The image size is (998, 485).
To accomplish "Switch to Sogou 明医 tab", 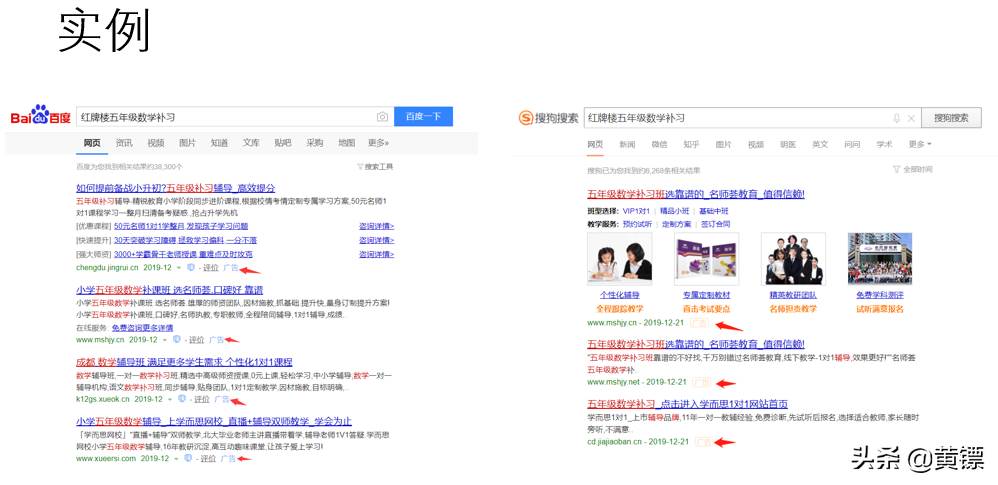I will click(x=788, y=144).
